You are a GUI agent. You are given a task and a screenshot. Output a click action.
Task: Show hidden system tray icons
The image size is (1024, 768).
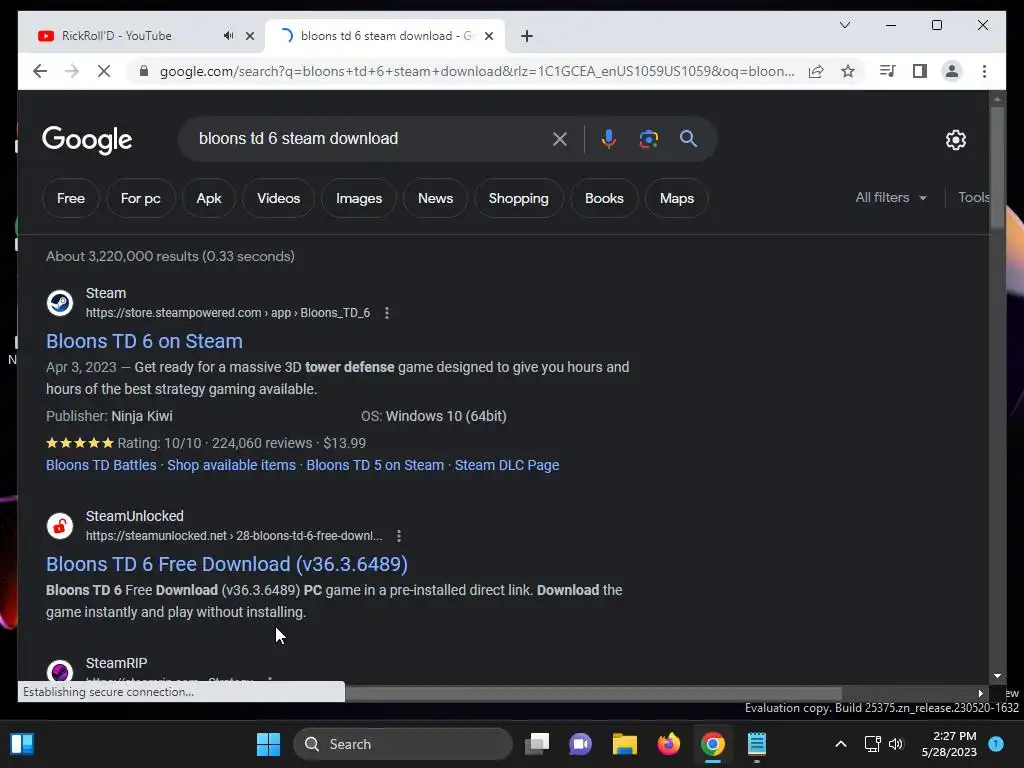840,744
